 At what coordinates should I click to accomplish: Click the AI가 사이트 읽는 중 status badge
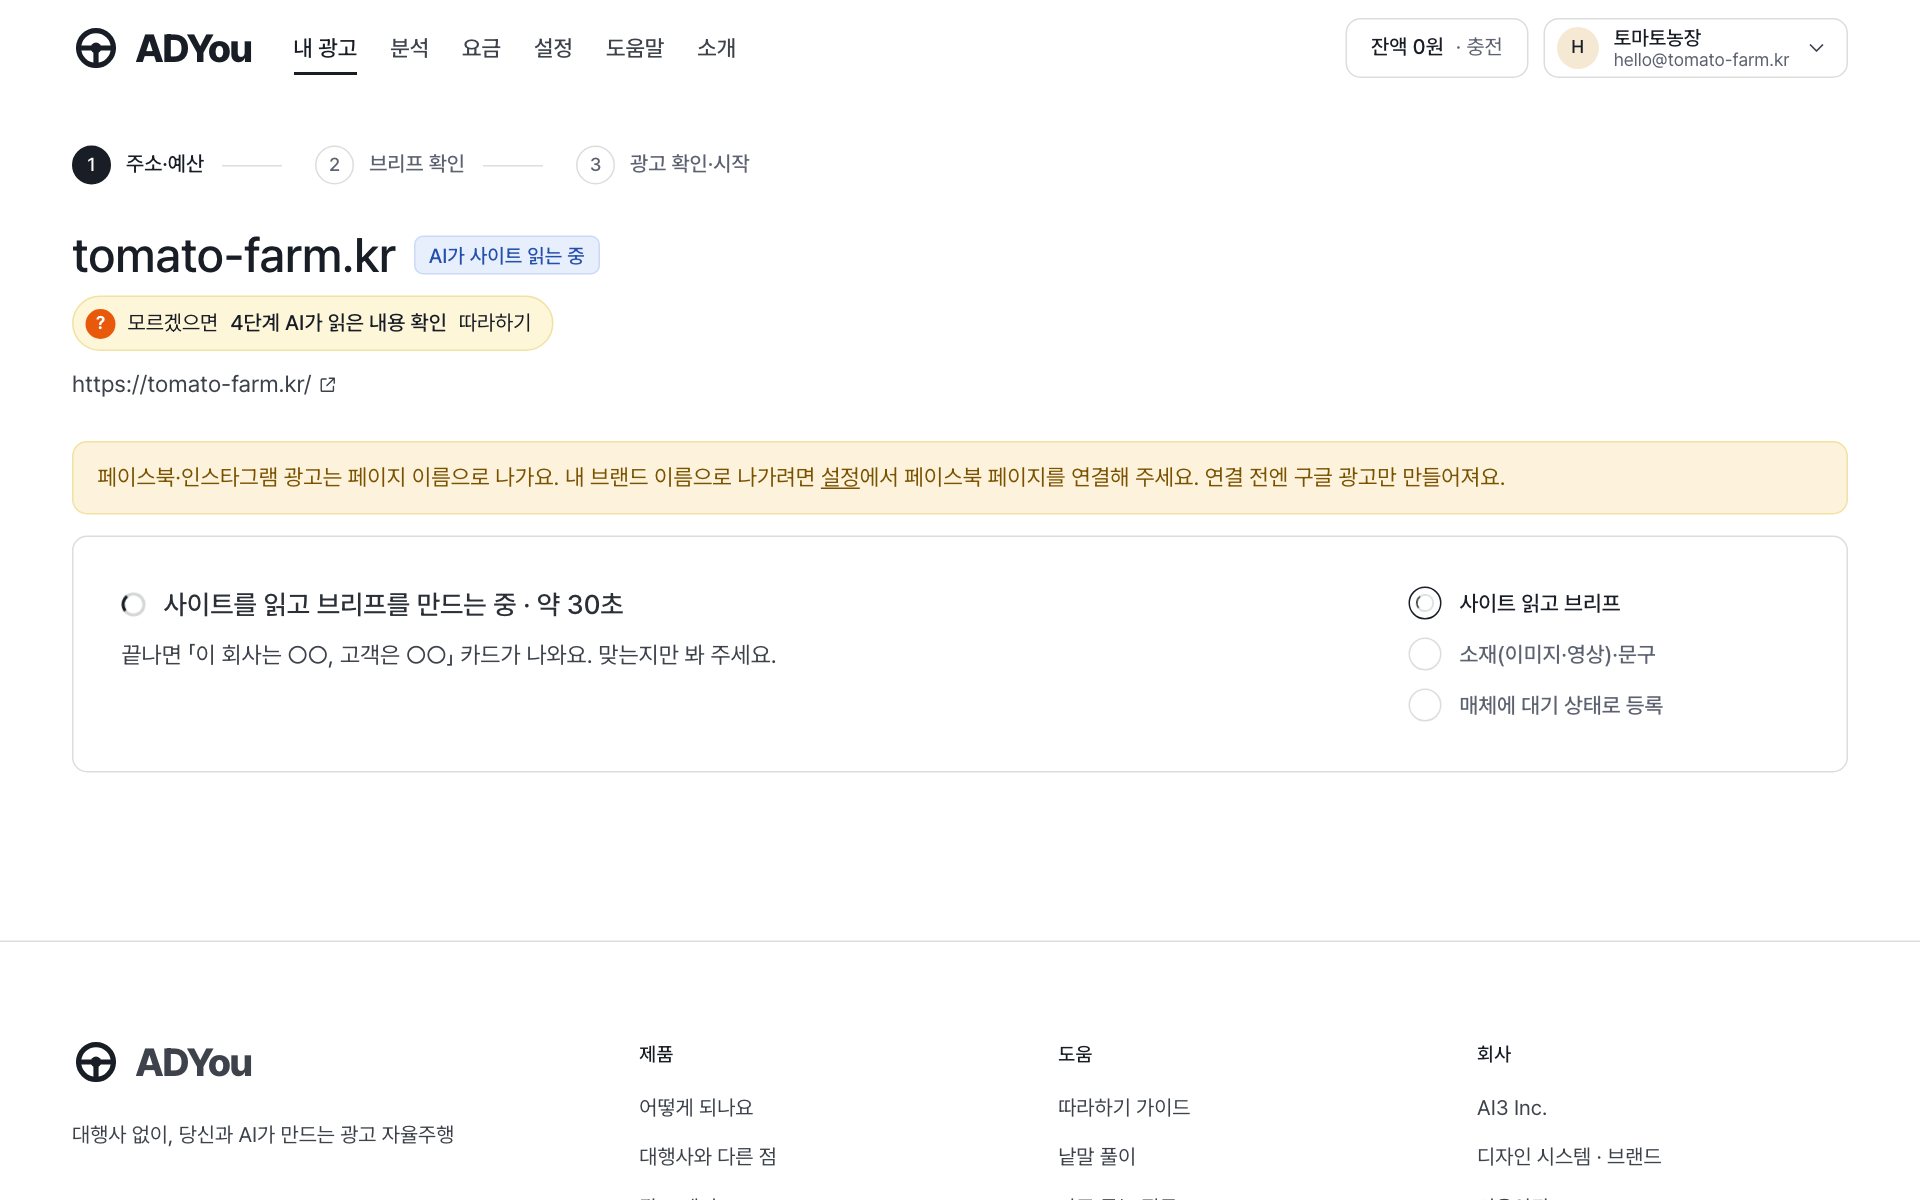click(x=507, y=255)
